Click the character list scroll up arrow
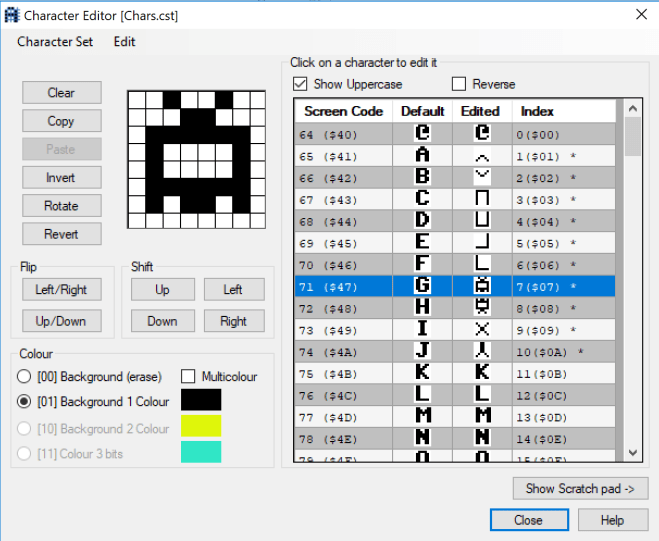 [633, 108]
